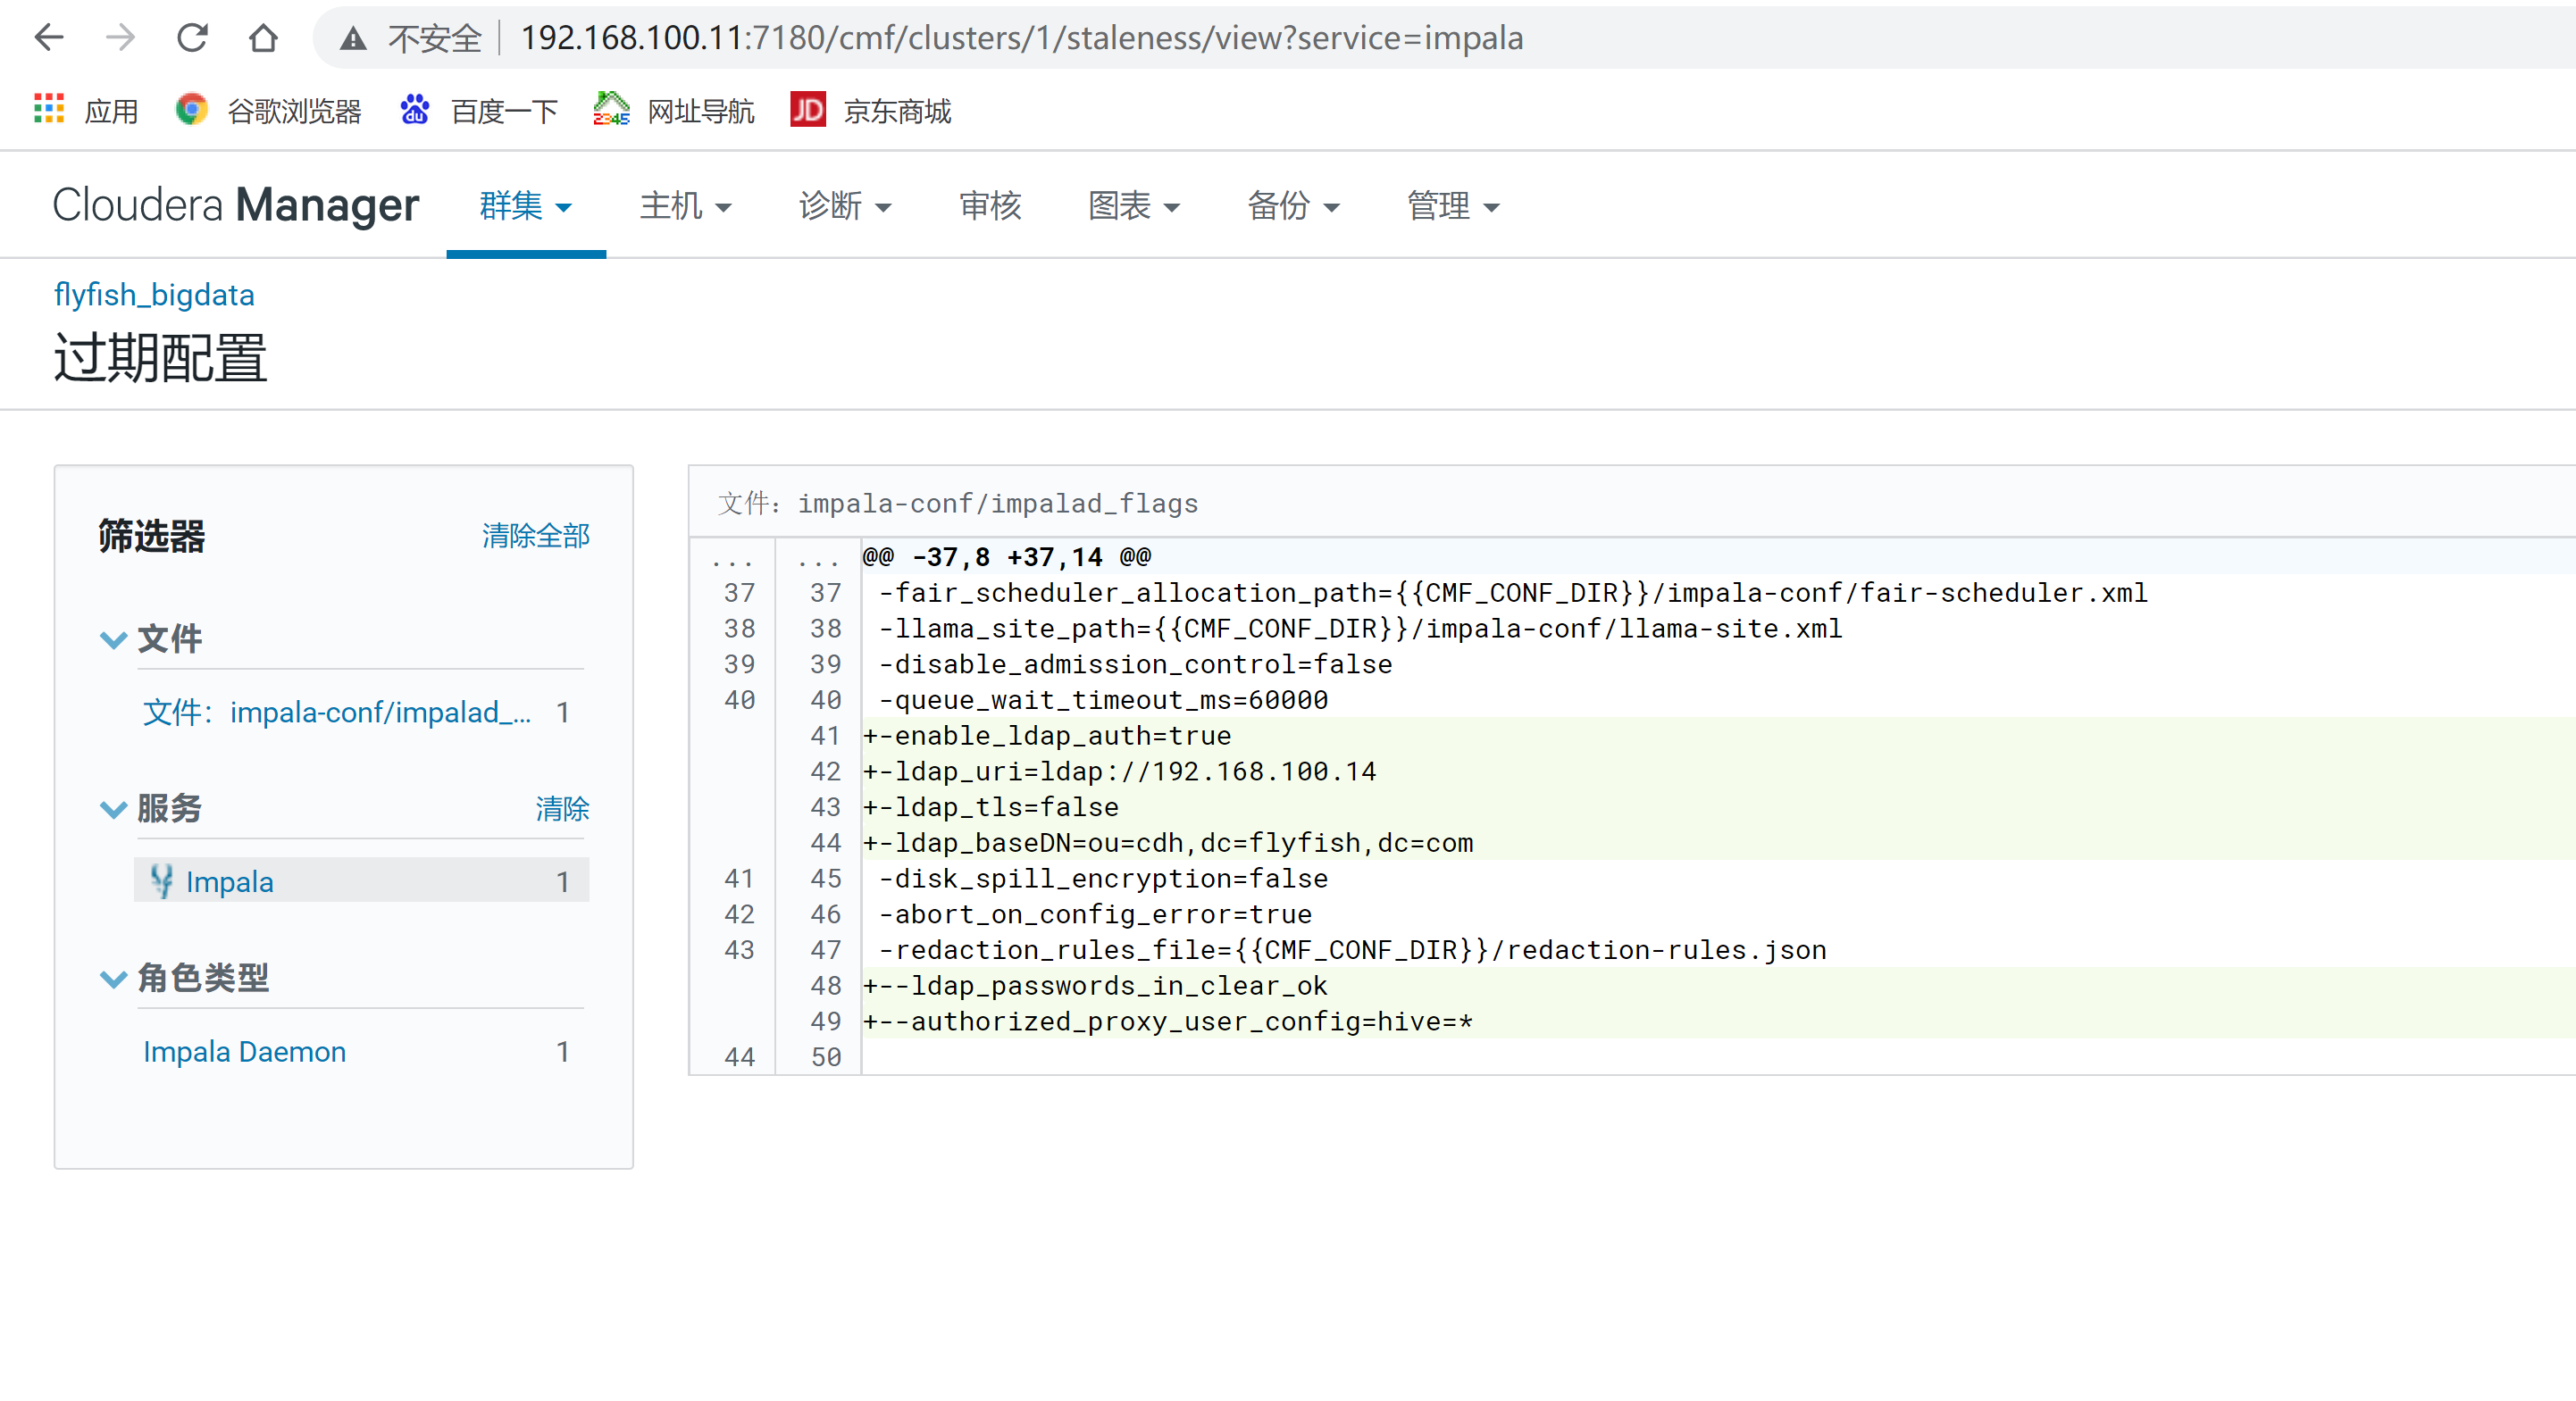The width and height of the screenshot is (2576, 1401).
Task: Open the 群集 dropdown menu
Action: (x=525, y=206)
